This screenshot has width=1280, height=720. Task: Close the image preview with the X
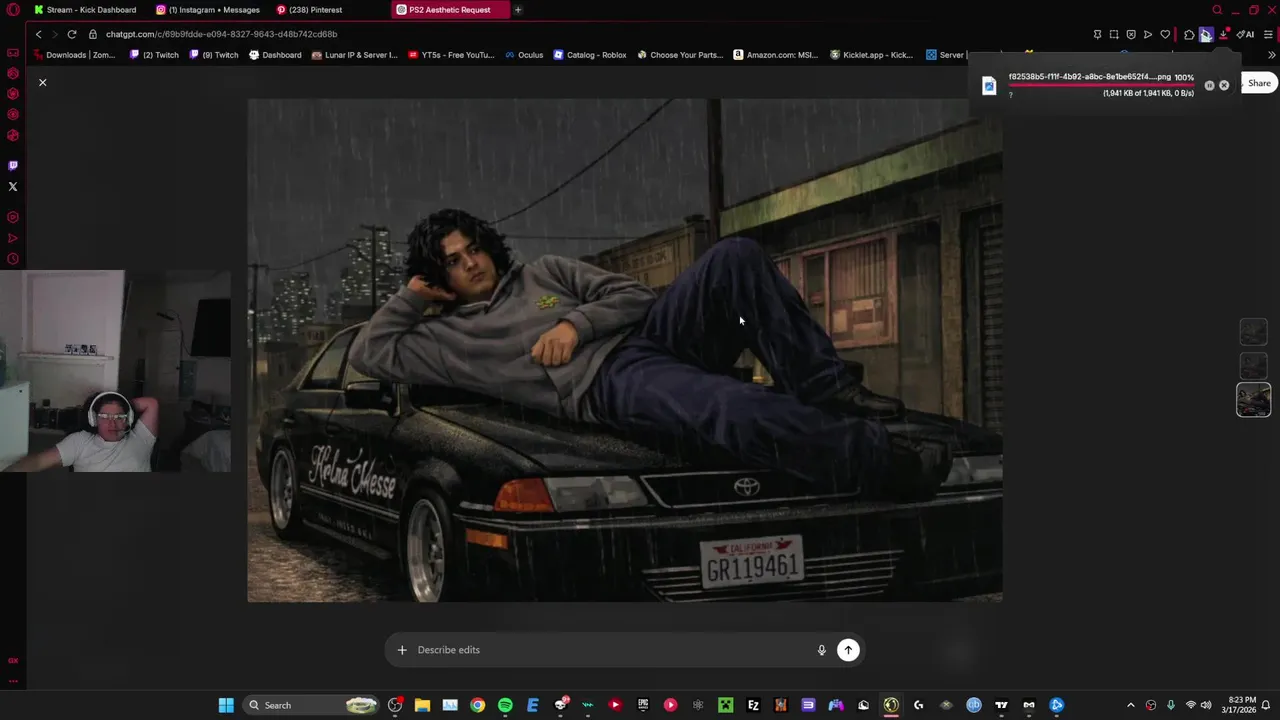coord(42,82)
